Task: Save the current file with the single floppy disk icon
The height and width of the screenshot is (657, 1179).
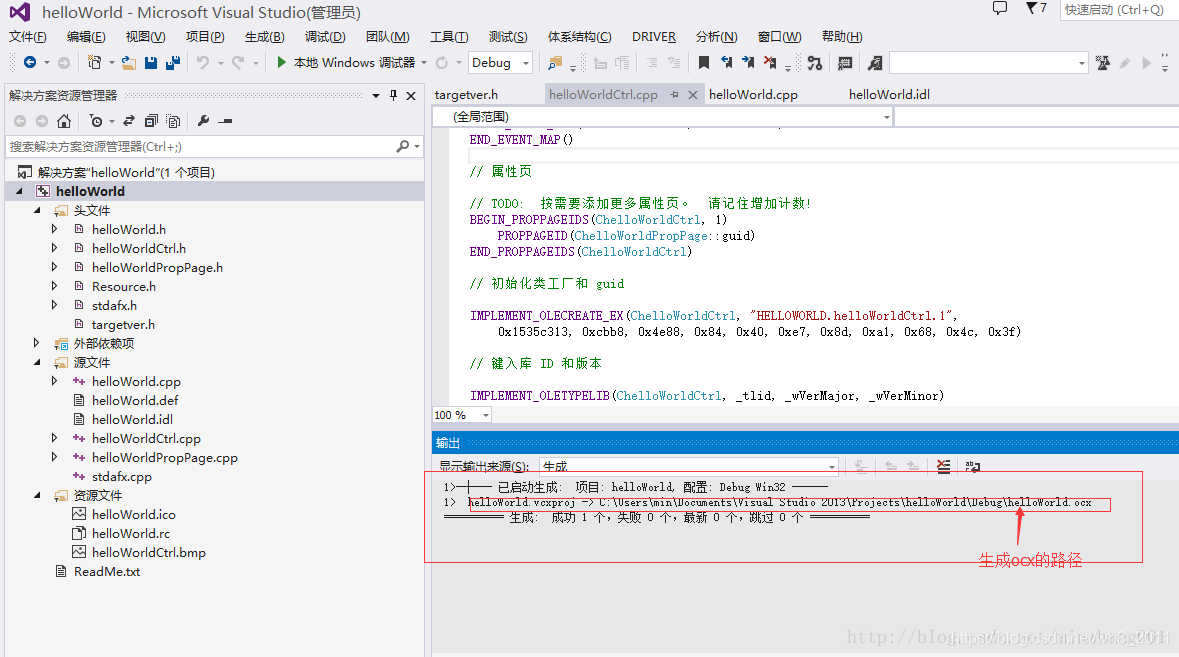Action: [151, 62]
